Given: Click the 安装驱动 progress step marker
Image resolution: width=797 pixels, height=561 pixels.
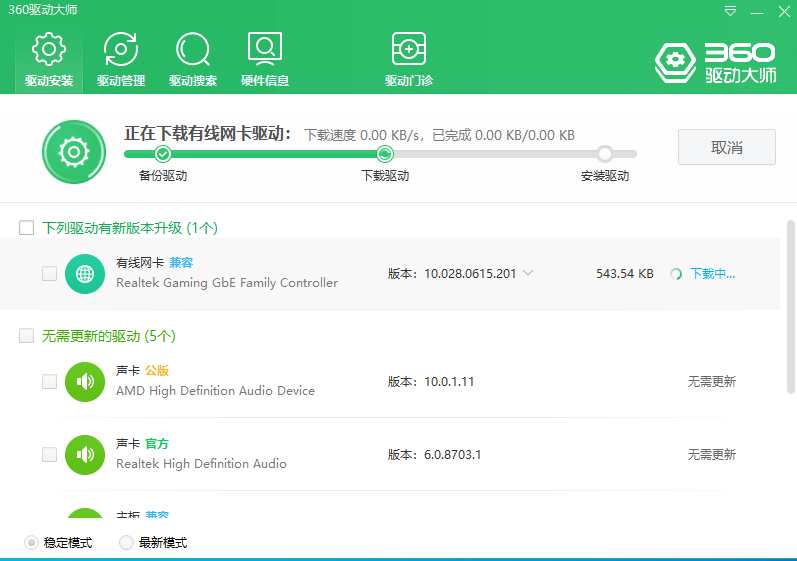Looking at the screenshot, I should click(x=605, y=153).
